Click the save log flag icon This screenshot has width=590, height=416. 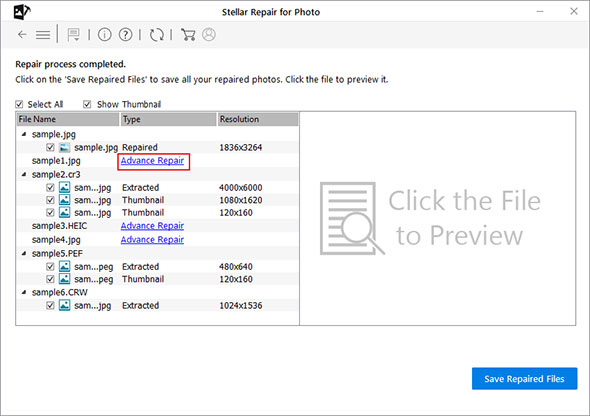point(73,35)
